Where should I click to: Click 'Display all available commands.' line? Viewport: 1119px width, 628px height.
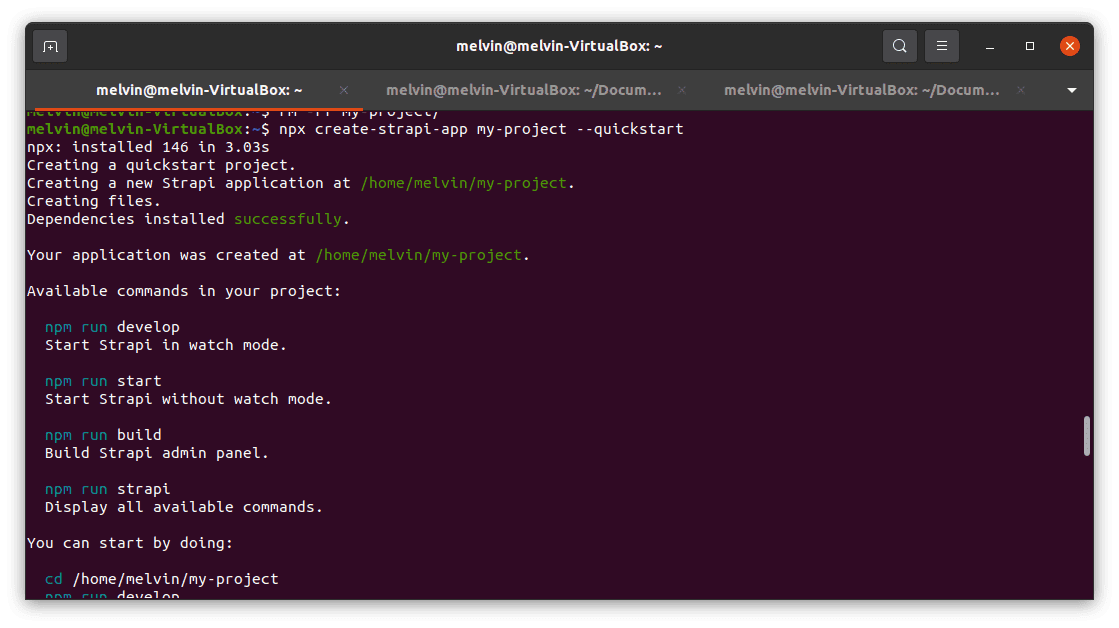pyautogui.click(x=183, y=507)
